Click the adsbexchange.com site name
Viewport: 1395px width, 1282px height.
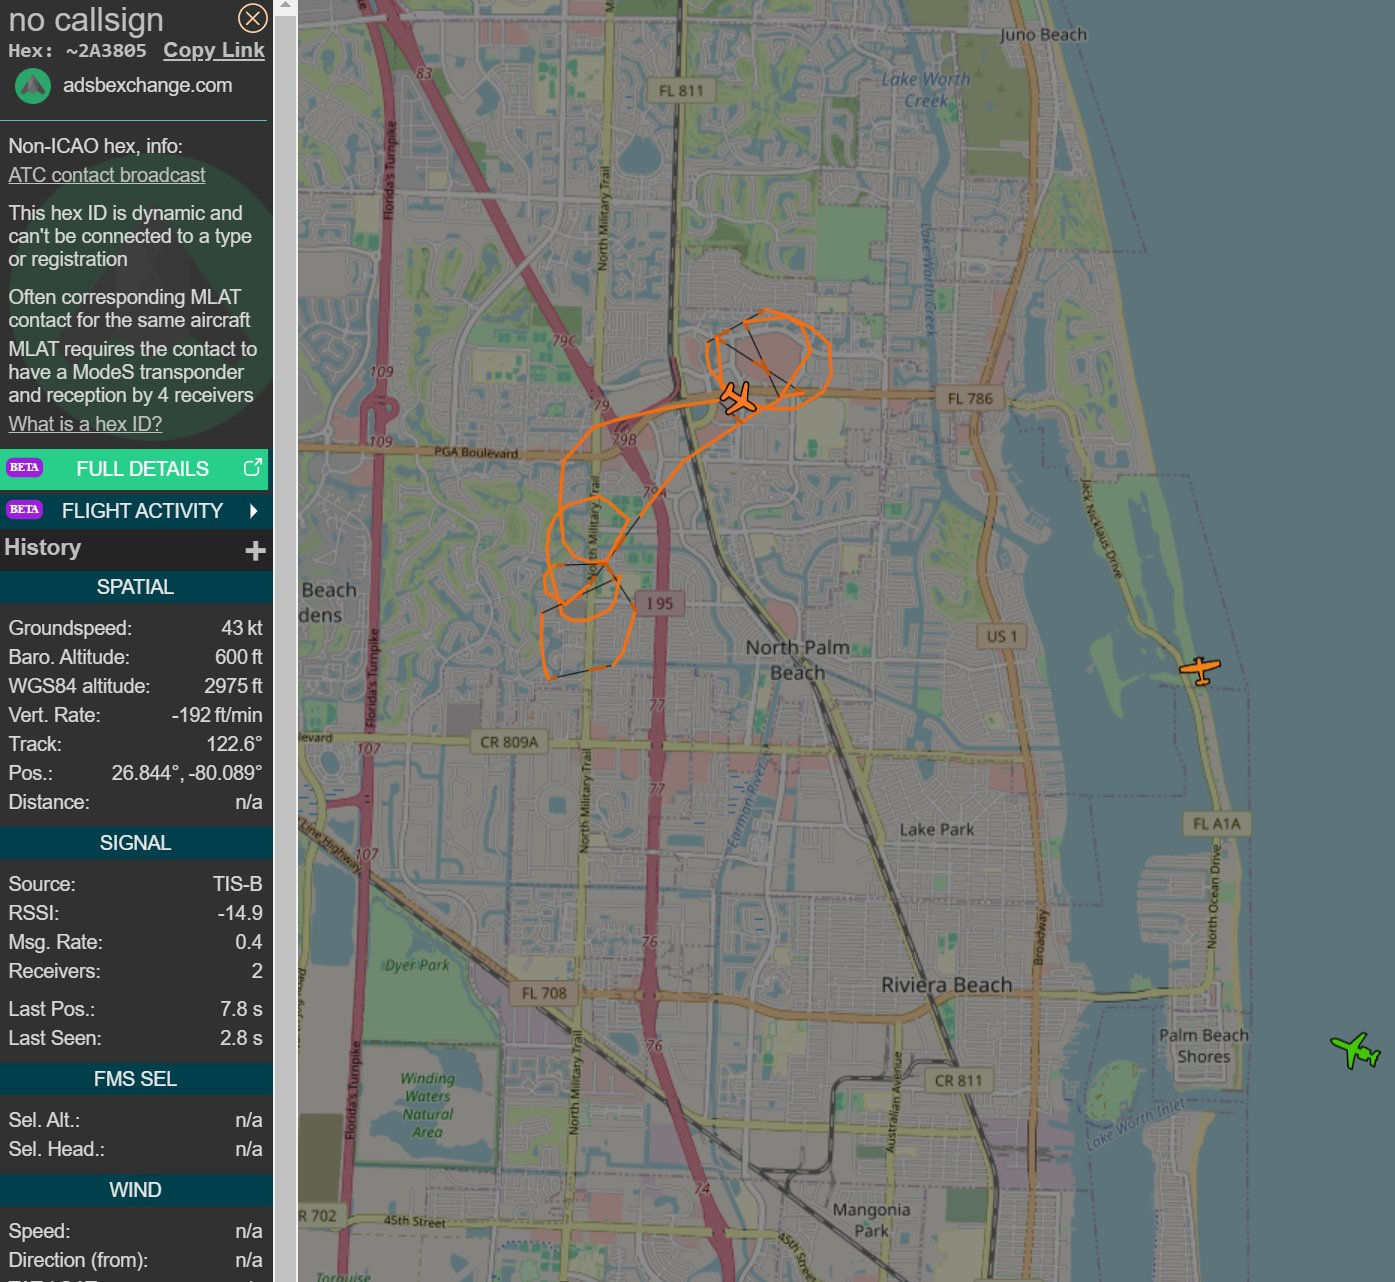coord(148,86)
